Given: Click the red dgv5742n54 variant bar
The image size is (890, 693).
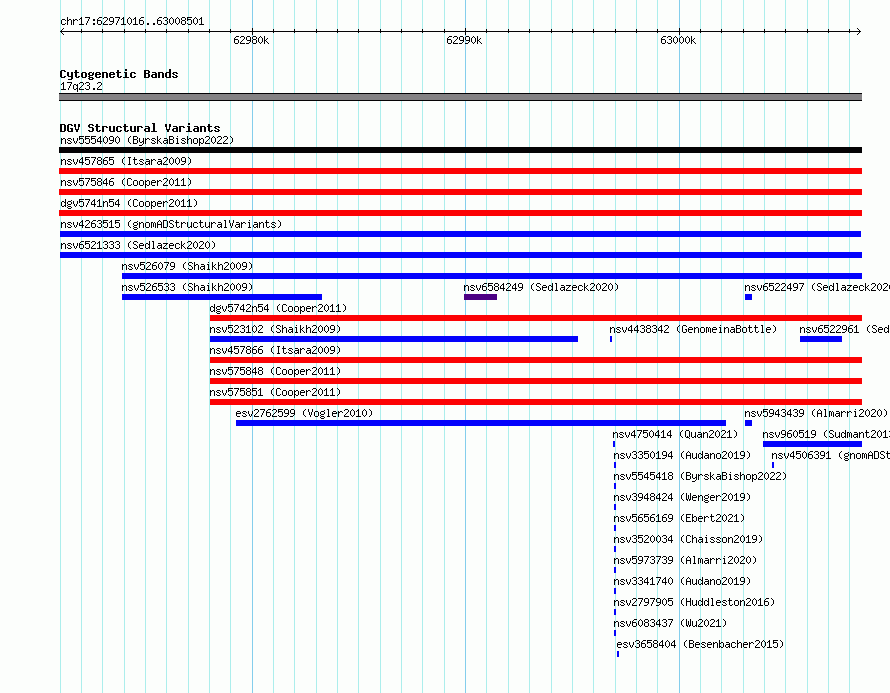Looking at the screenshot, I should coord(536,318).
